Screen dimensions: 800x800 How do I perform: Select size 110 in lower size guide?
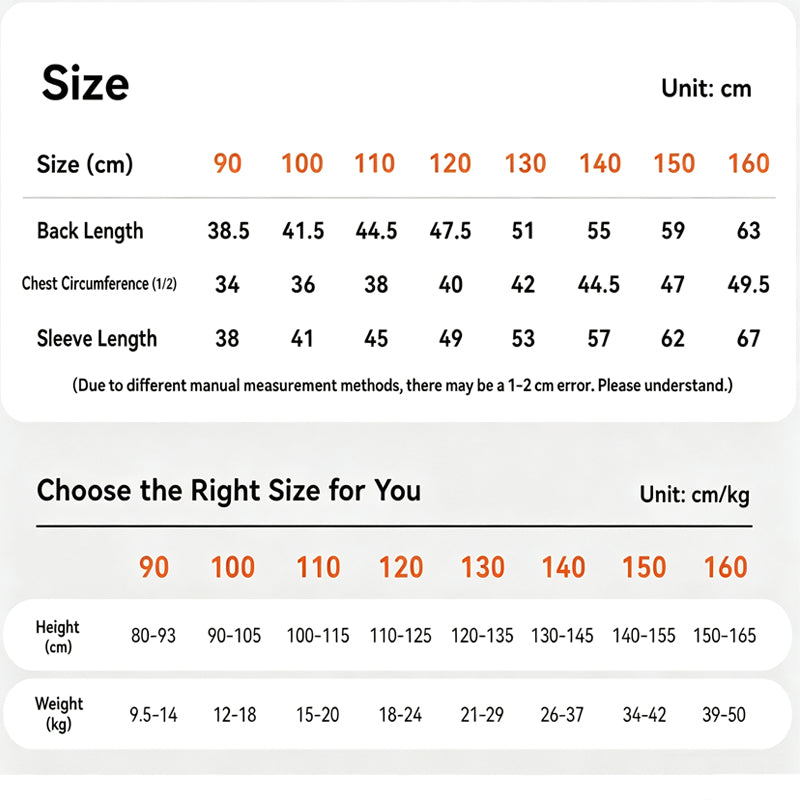318,567
